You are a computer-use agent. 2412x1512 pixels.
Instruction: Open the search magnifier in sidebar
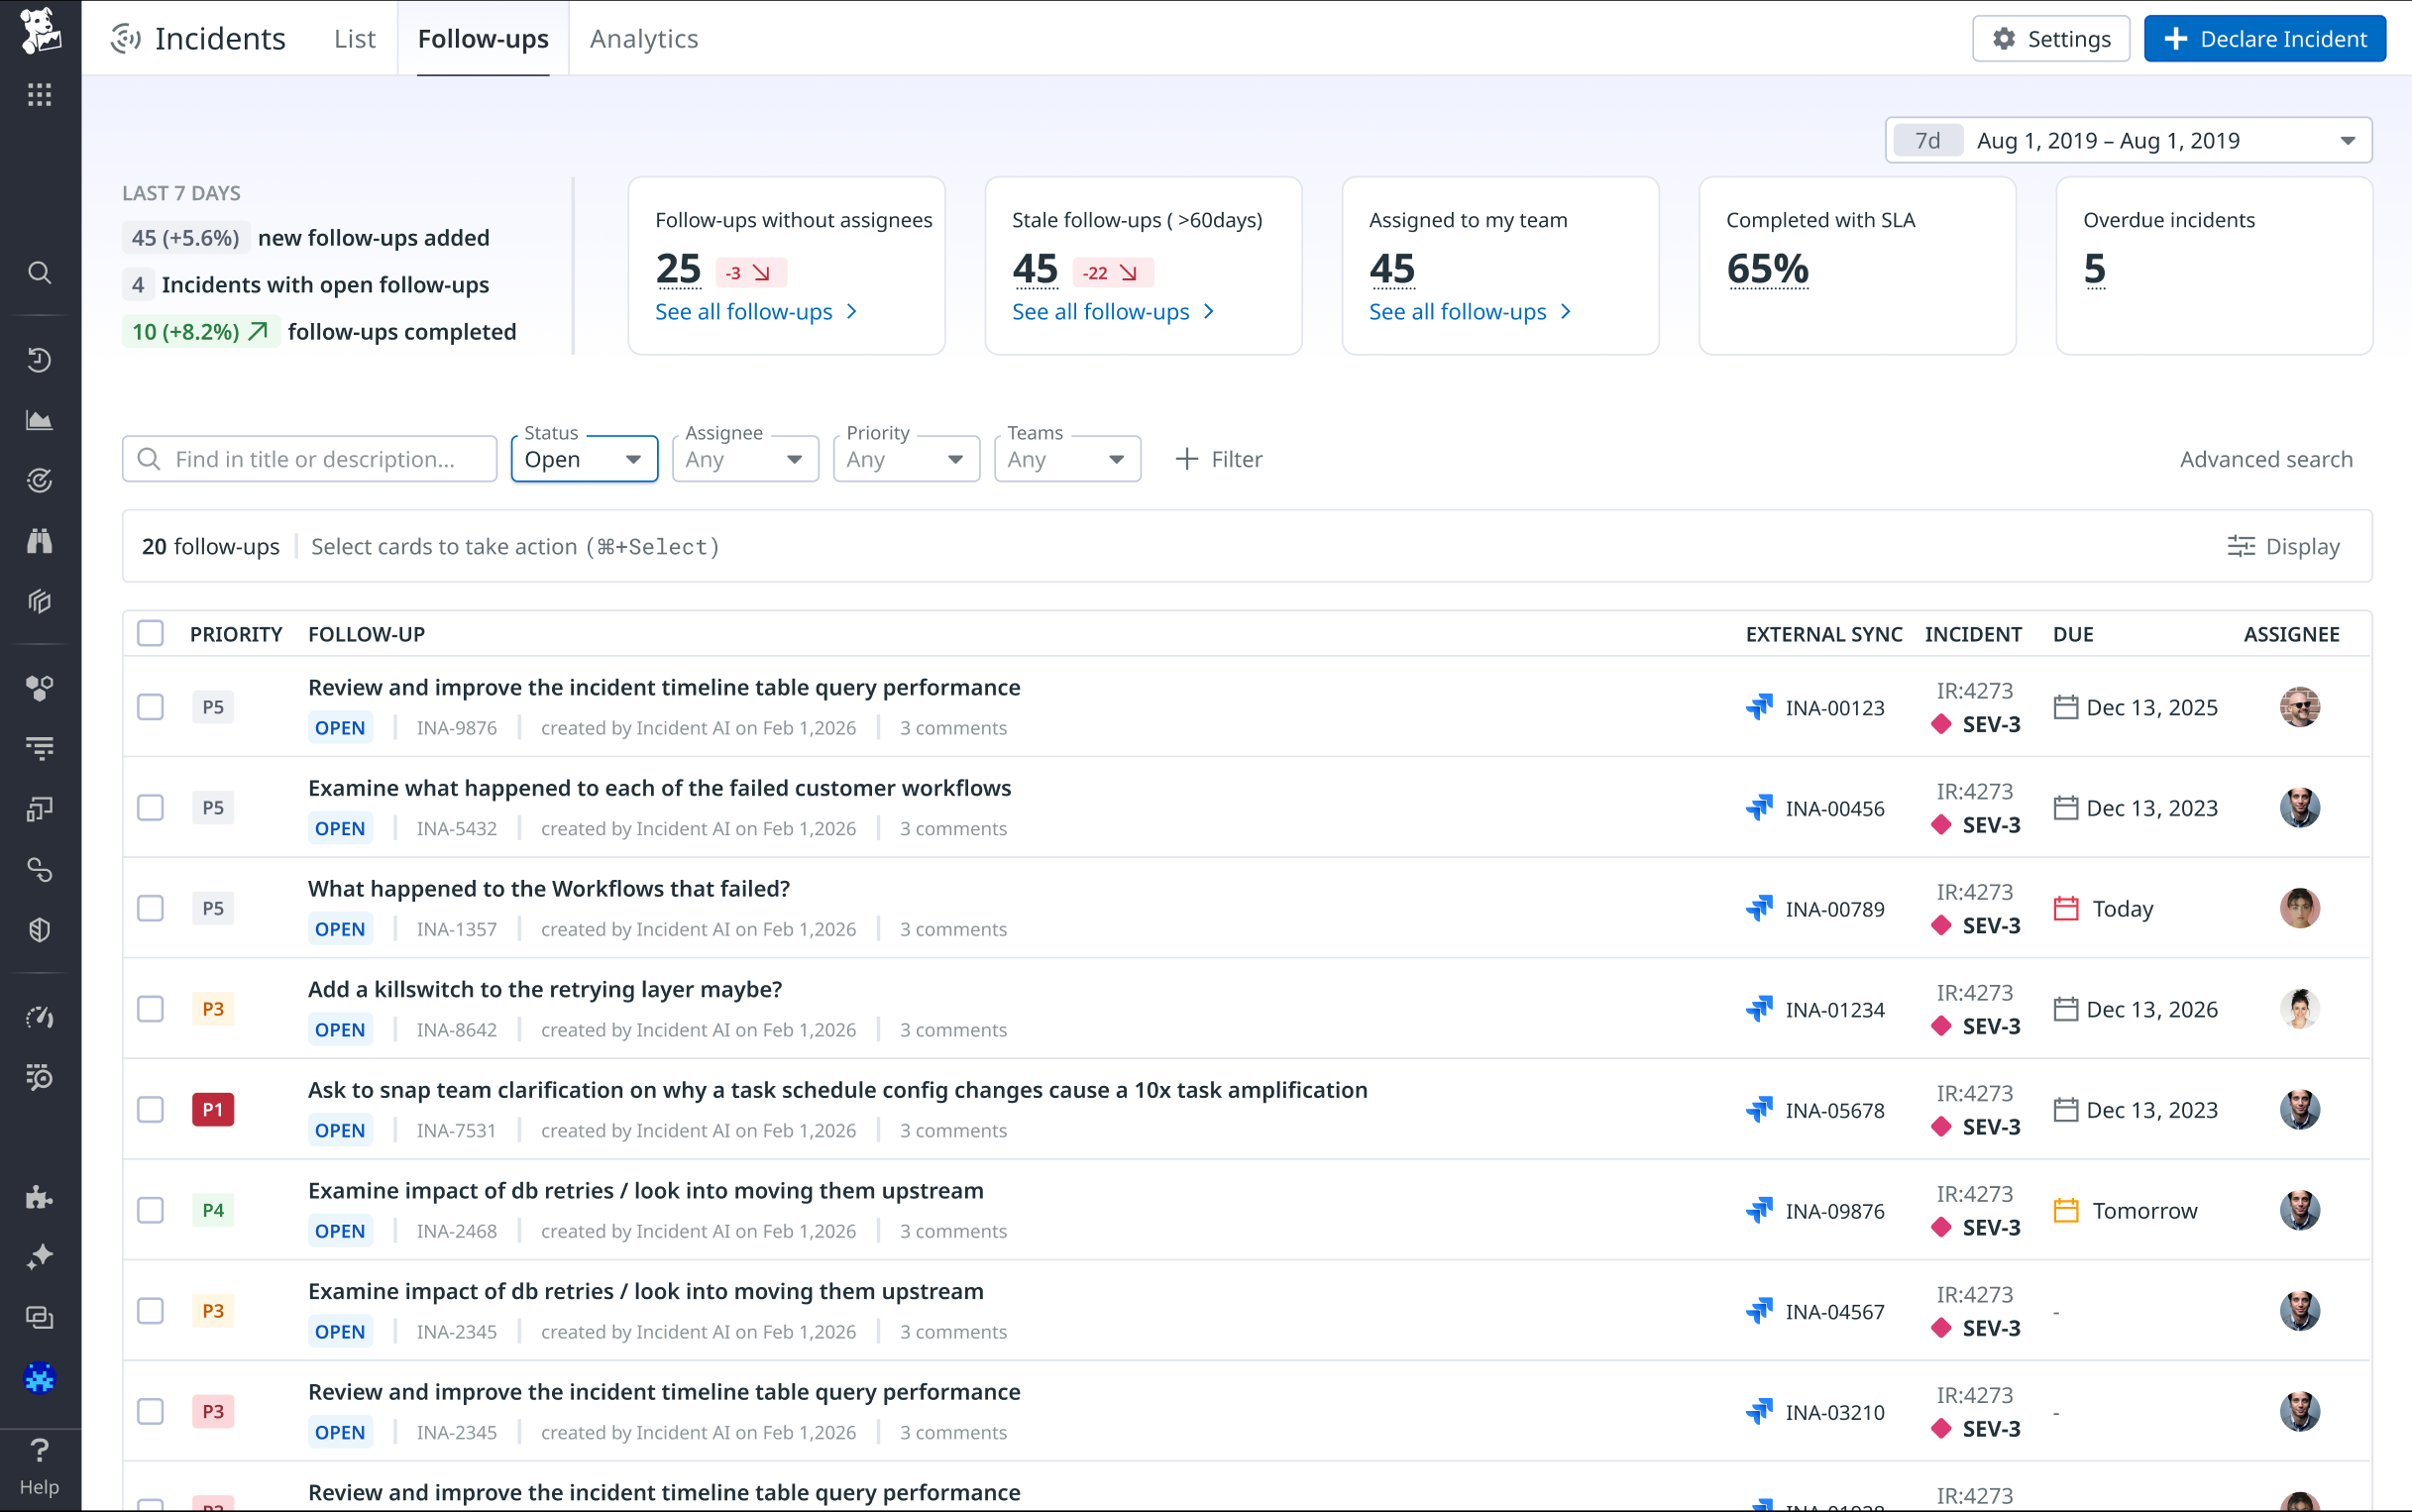(40, 273)
